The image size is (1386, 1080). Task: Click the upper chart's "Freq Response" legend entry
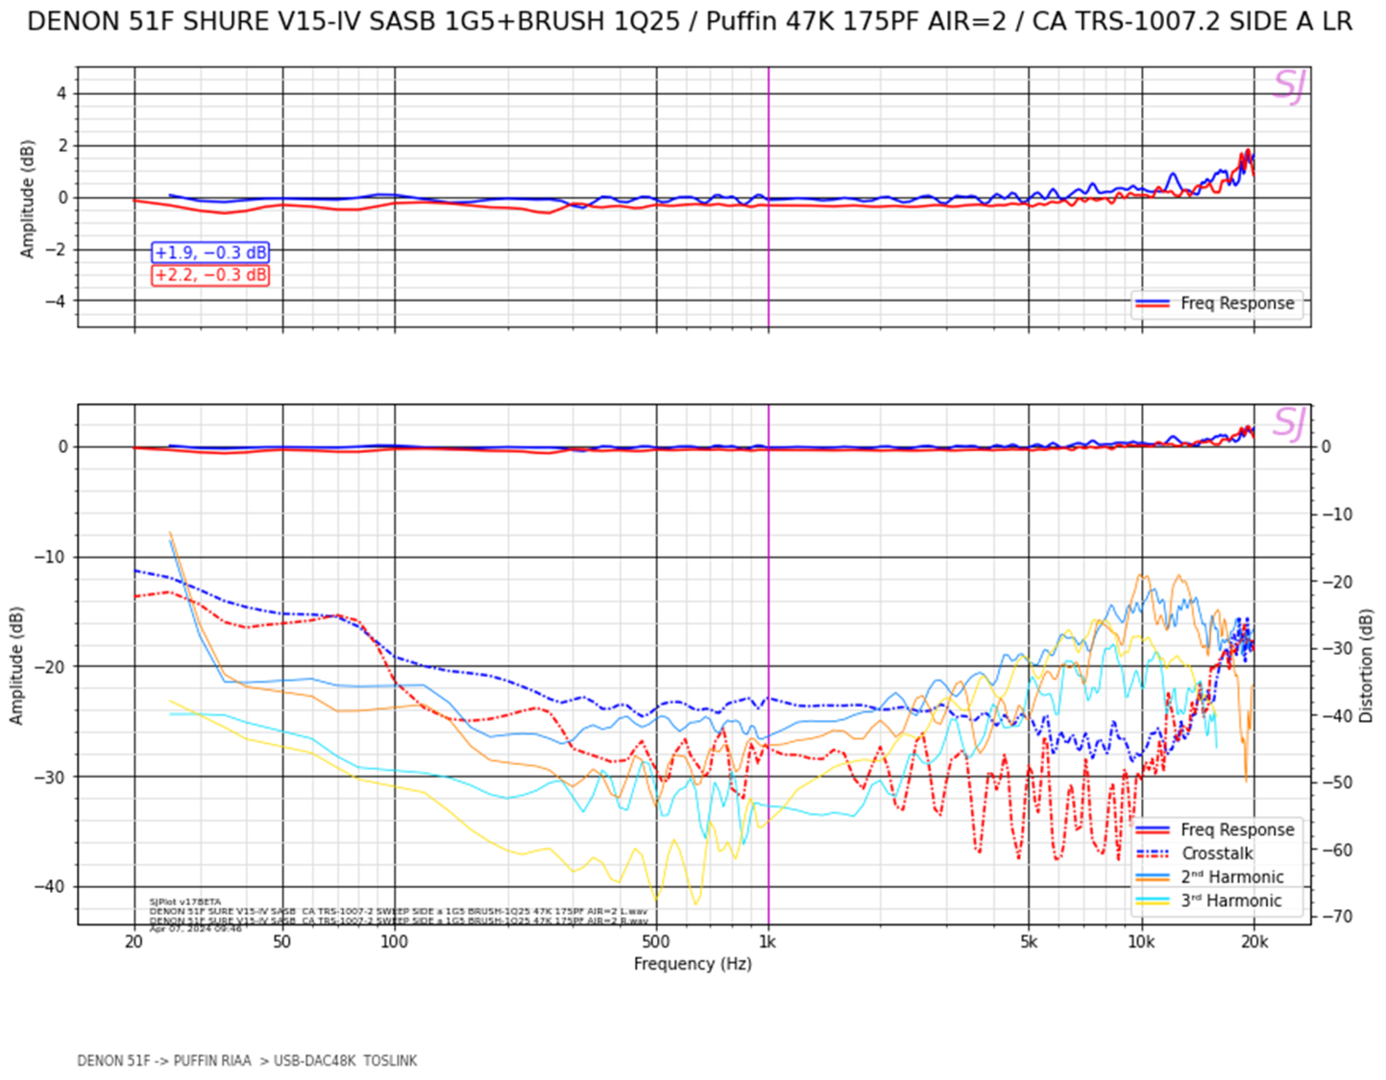[x=1217, y=303]
